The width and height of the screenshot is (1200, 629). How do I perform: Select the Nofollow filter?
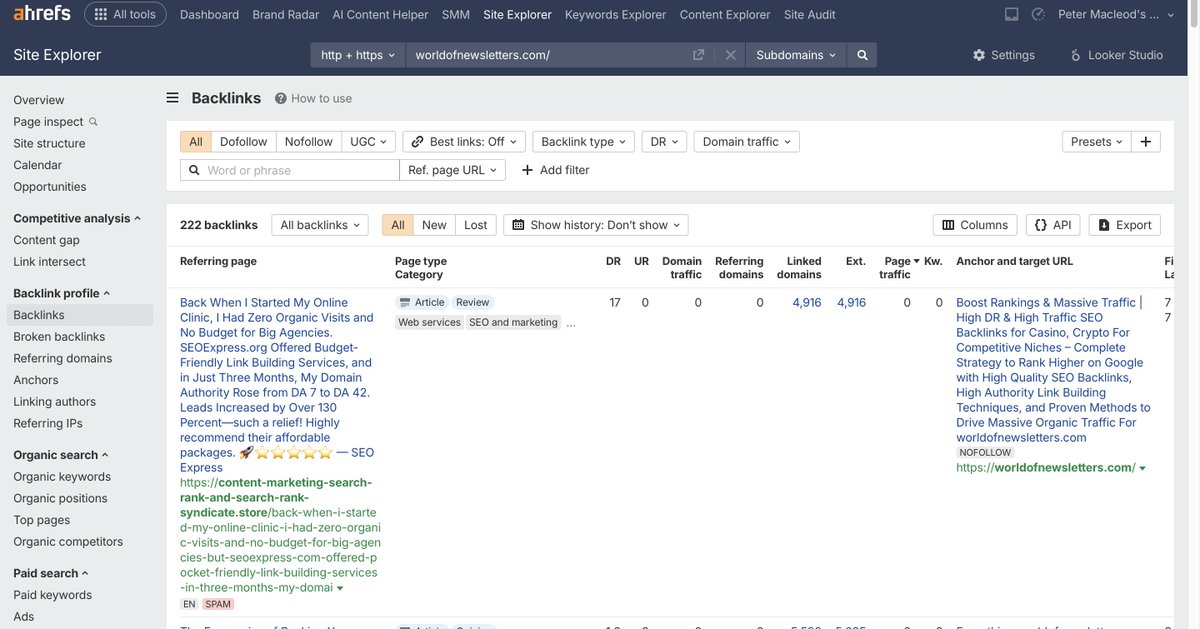309,142
